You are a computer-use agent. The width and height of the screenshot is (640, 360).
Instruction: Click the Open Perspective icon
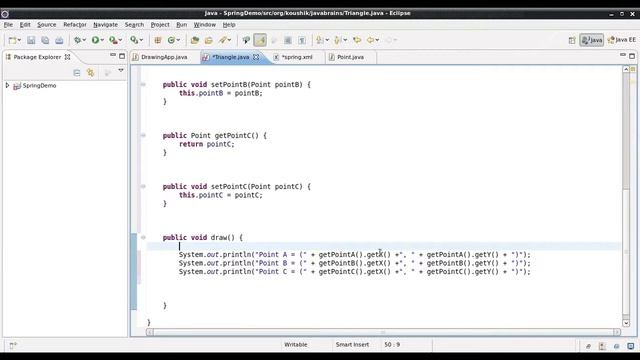[x=572, y=40]
